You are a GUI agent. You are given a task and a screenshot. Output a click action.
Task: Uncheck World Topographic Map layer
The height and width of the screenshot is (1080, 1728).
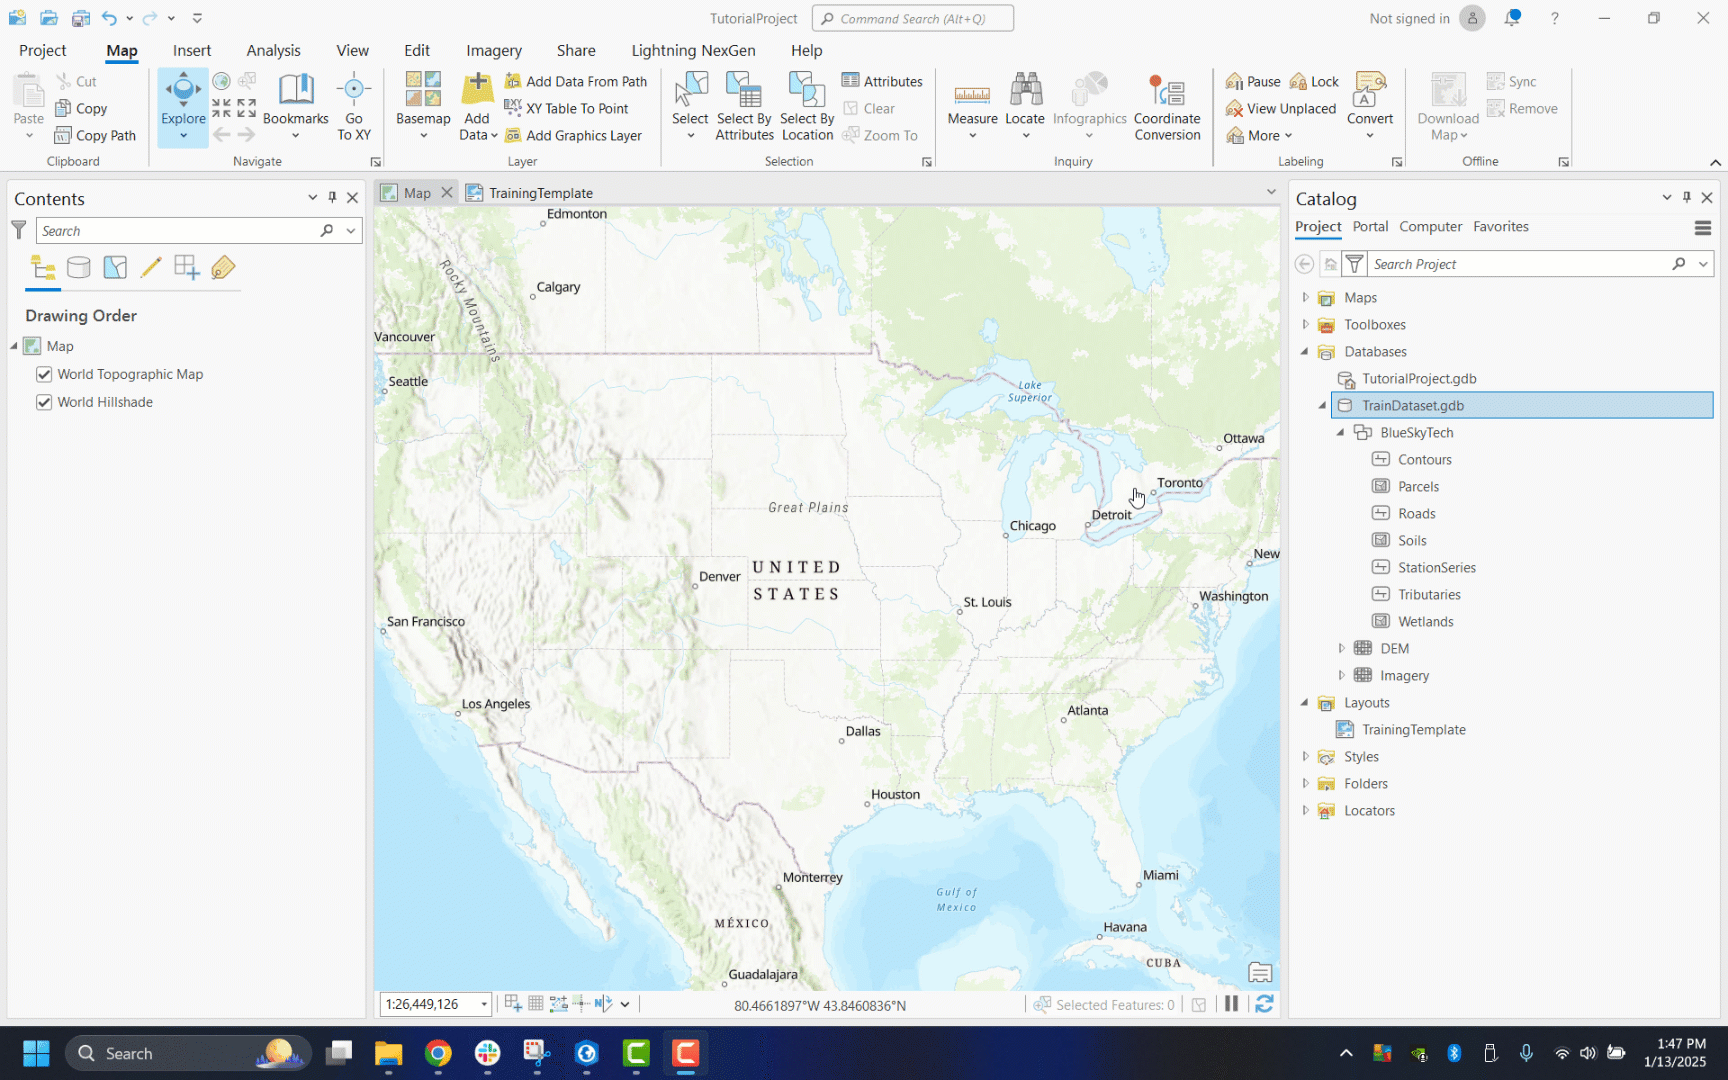tap(44, 374)
